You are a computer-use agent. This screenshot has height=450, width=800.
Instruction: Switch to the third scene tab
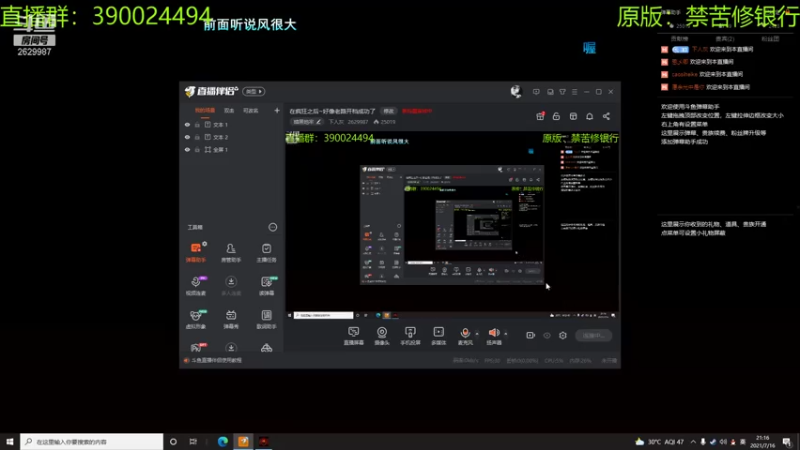point(251,110)
